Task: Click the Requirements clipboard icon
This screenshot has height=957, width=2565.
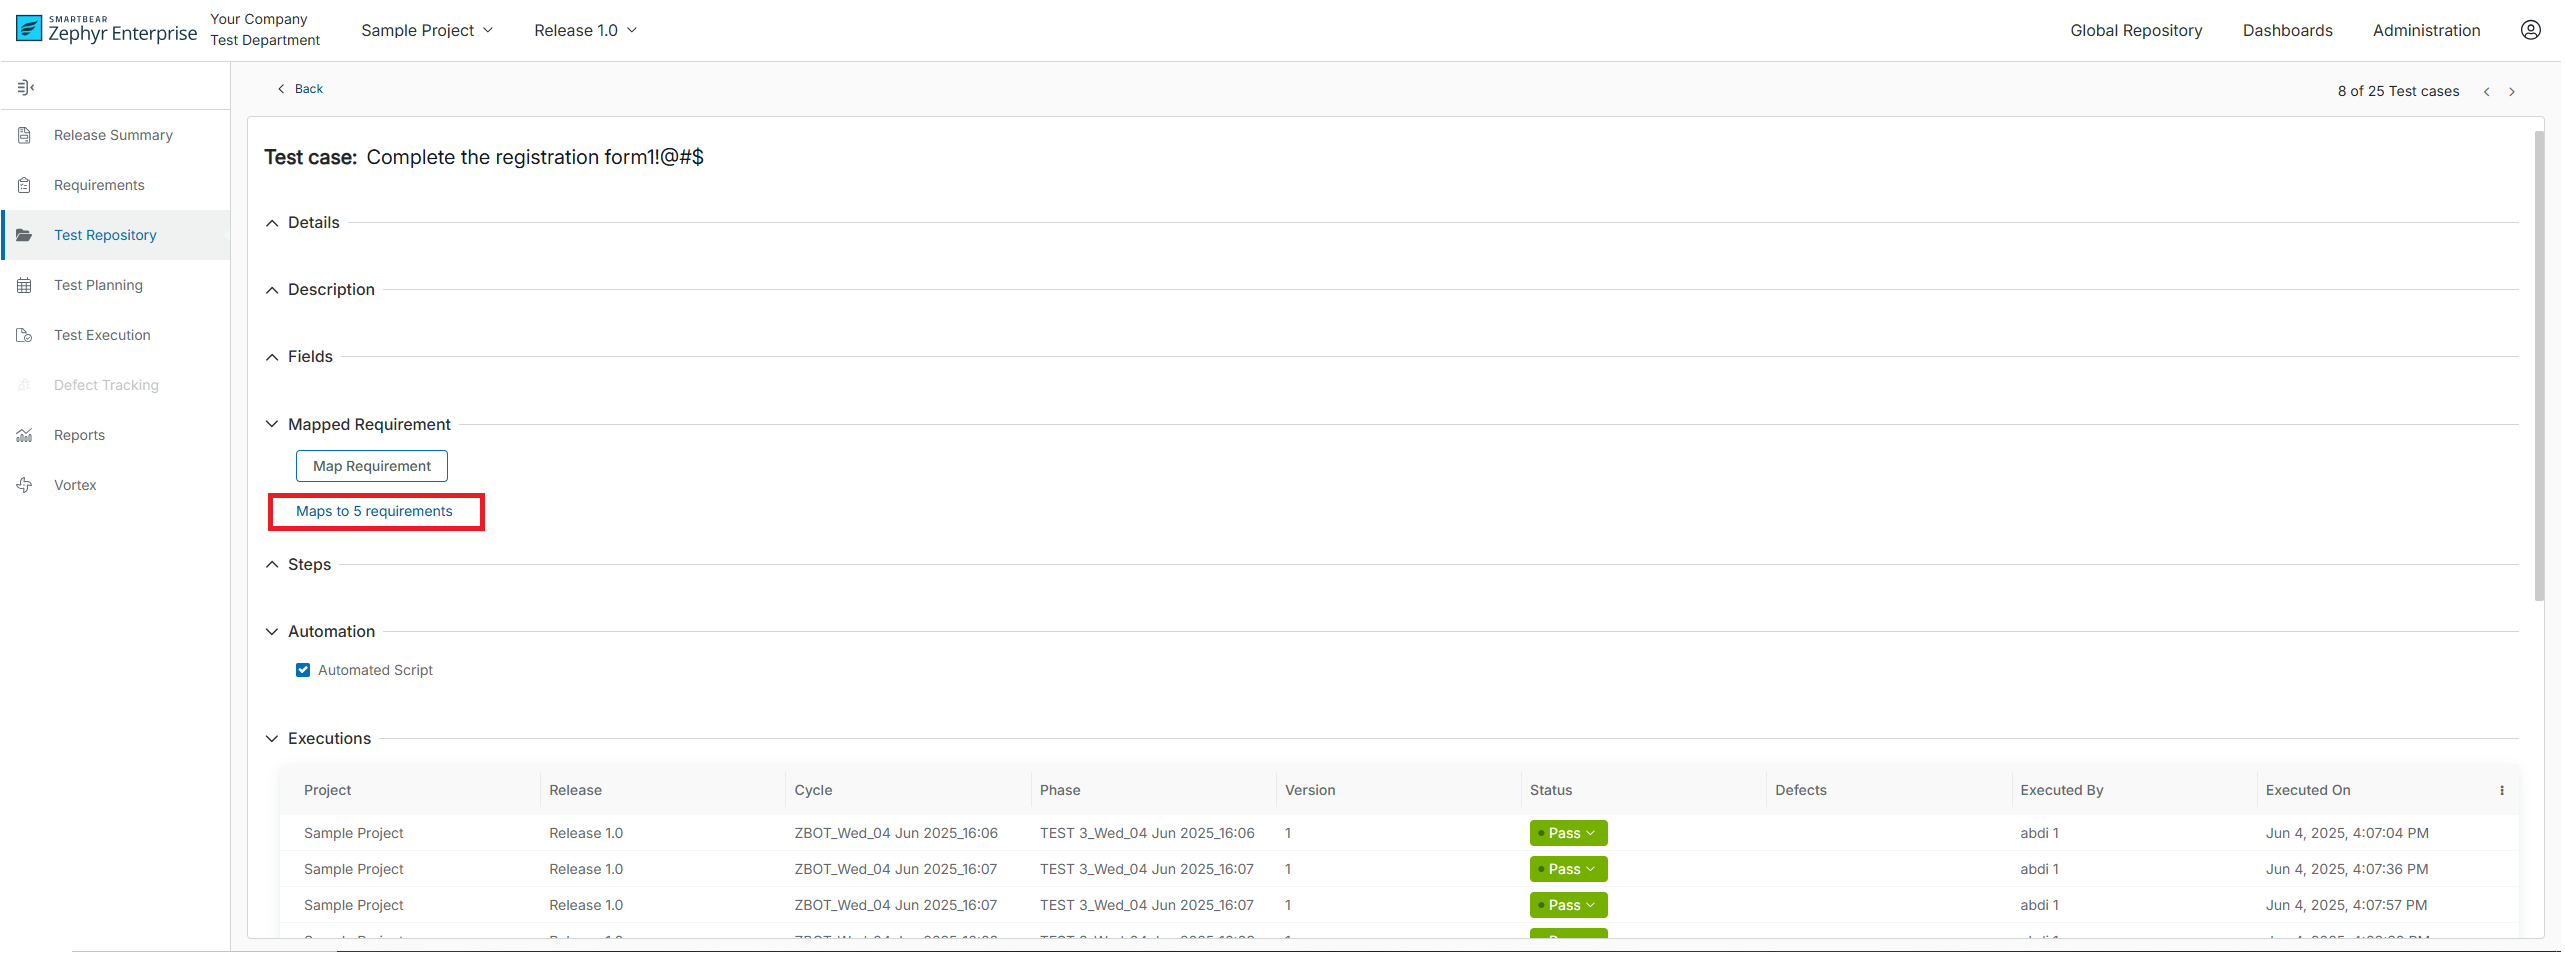Action: coord(25,185)
